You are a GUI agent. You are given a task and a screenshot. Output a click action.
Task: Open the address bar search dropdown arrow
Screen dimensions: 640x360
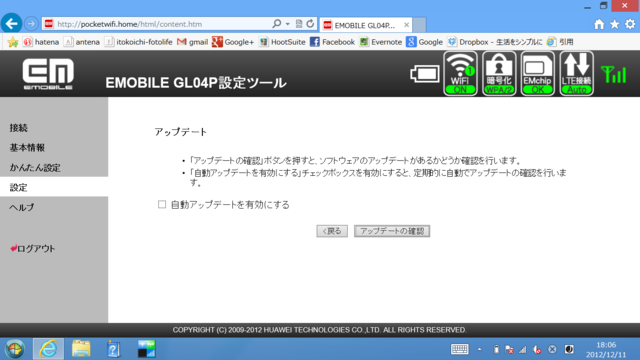[288, 24]
